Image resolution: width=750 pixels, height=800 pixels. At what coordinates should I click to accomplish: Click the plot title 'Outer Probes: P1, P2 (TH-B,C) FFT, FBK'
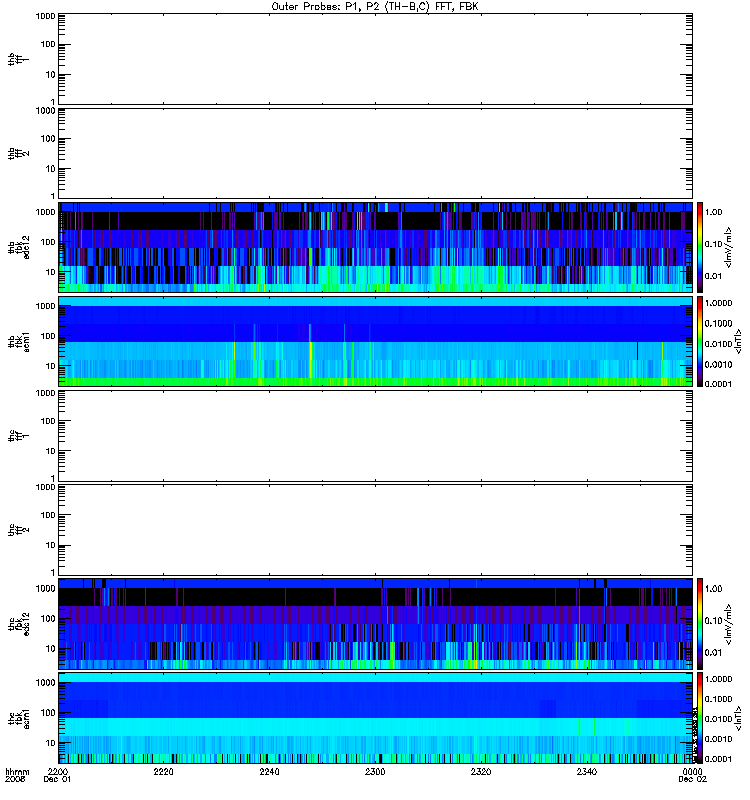coord(375,7)
